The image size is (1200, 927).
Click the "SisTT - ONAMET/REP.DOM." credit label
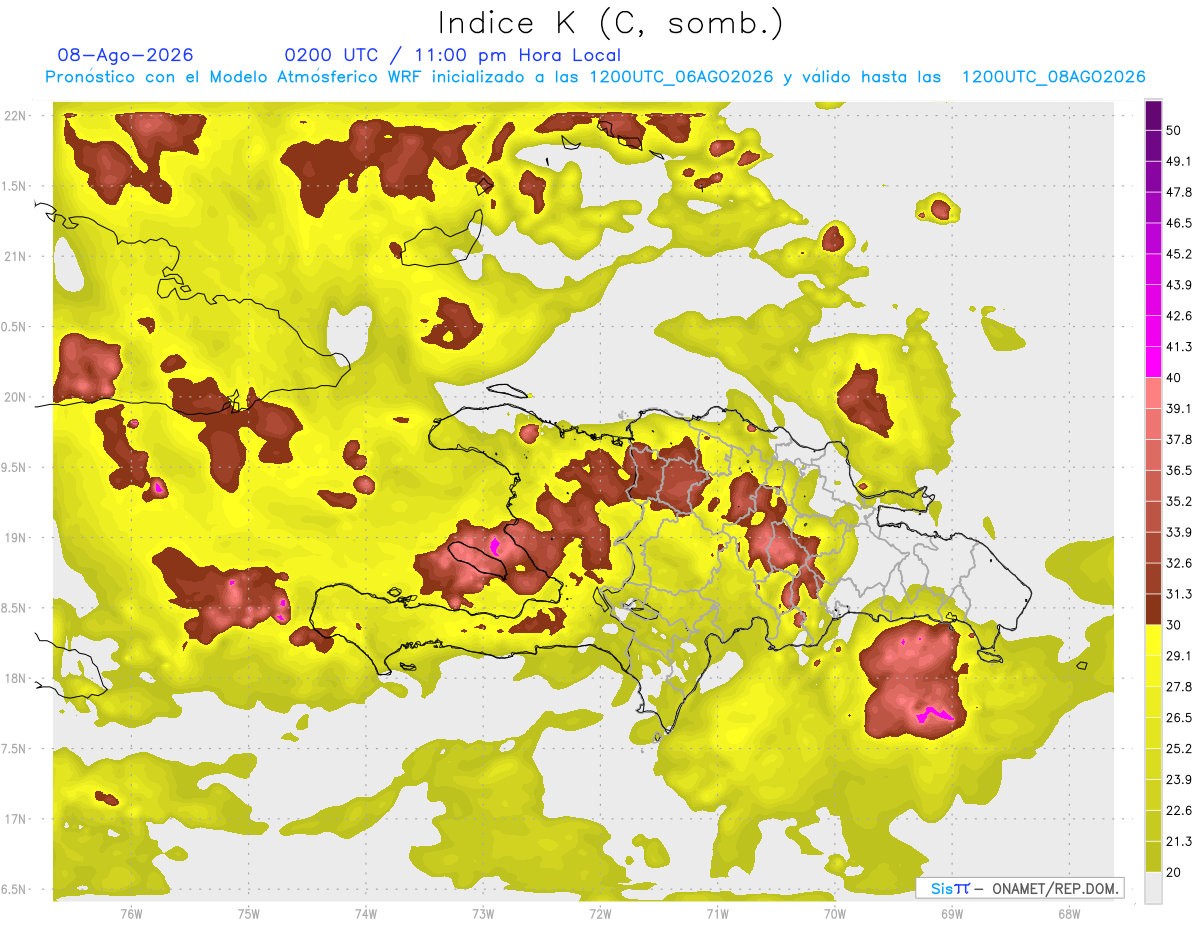click(x=1020, y=888)
